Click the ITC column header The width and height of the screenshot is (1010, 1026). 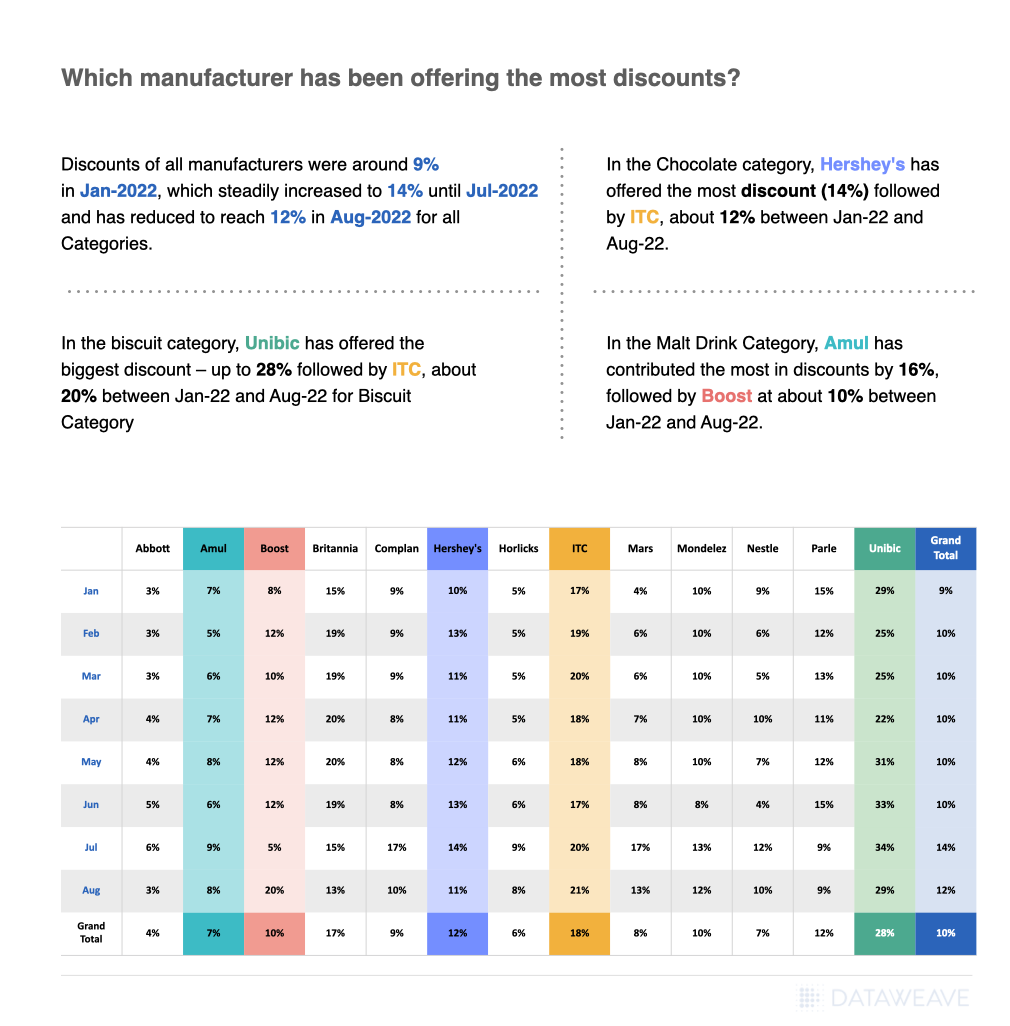click(580, 548)
